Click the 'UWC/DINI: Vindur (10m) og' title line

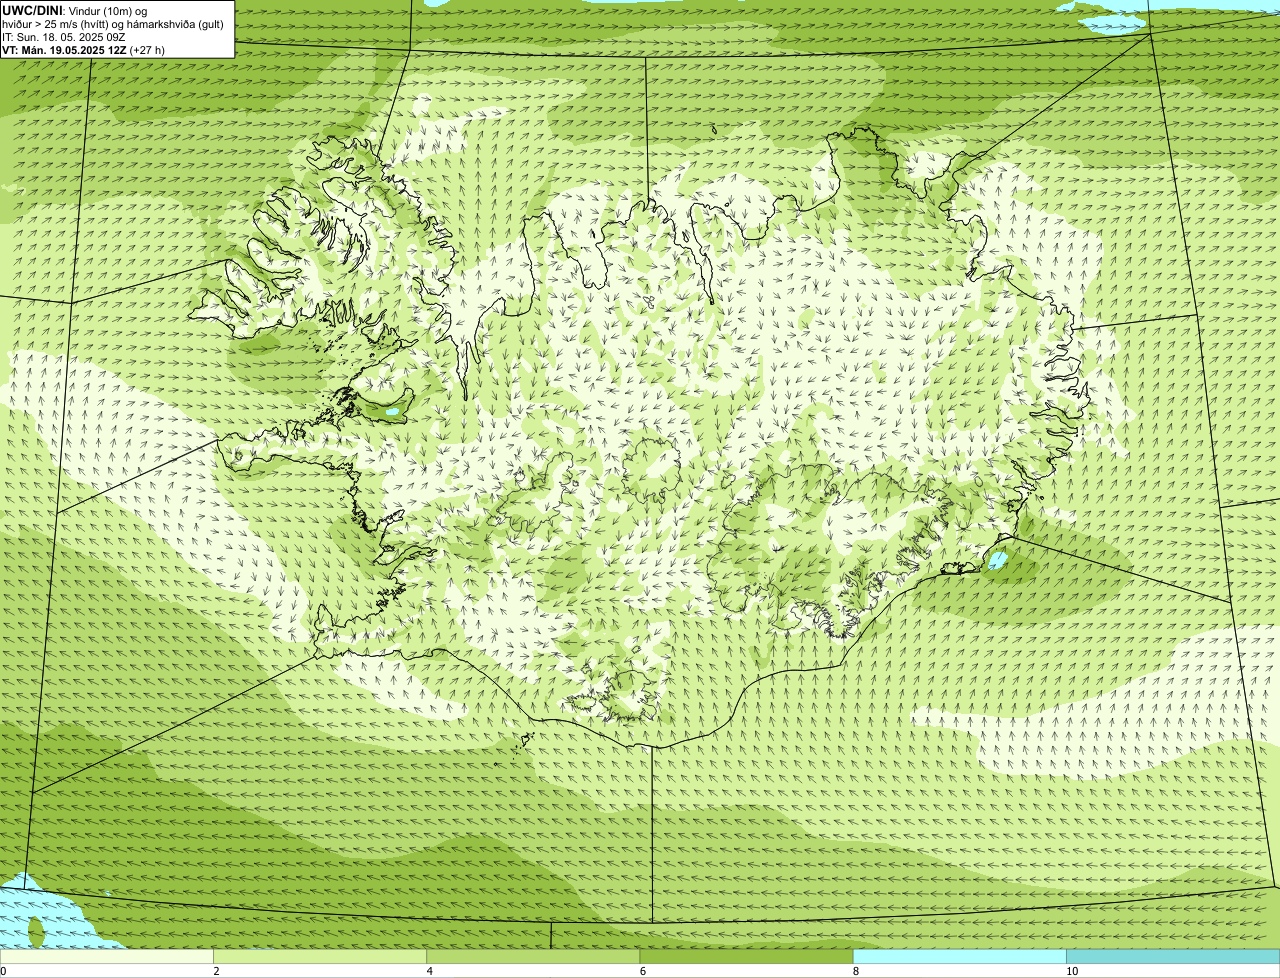pos(75,10)
